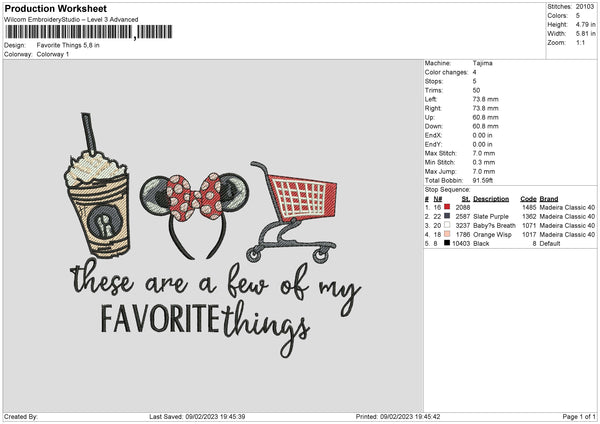The width and height of the screenshot is (600, 424).
Task: Click the Total Bobbin value 91.59ft
Action: [483, 180]
